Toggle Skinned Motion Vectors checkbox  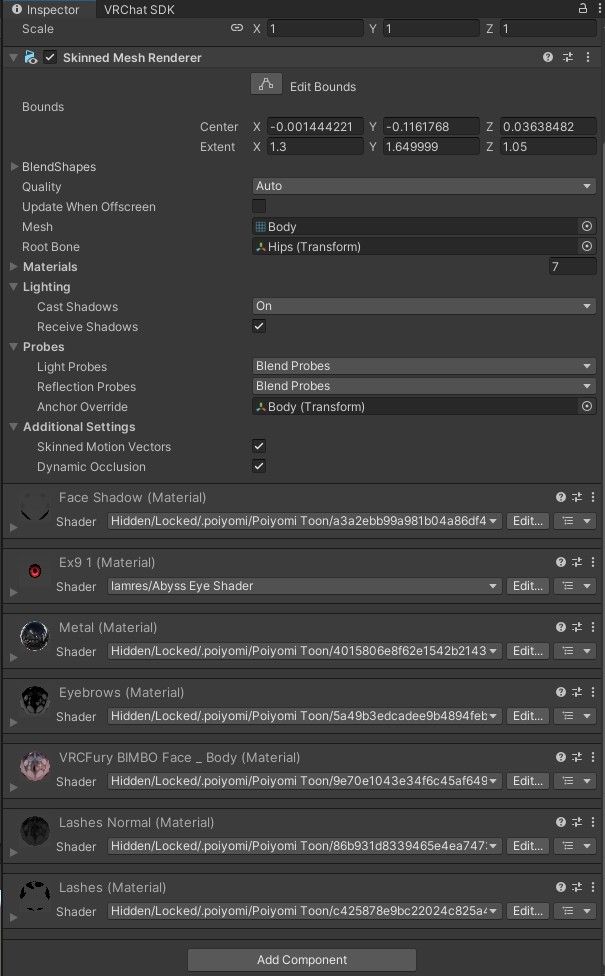[x=259, y=446]
